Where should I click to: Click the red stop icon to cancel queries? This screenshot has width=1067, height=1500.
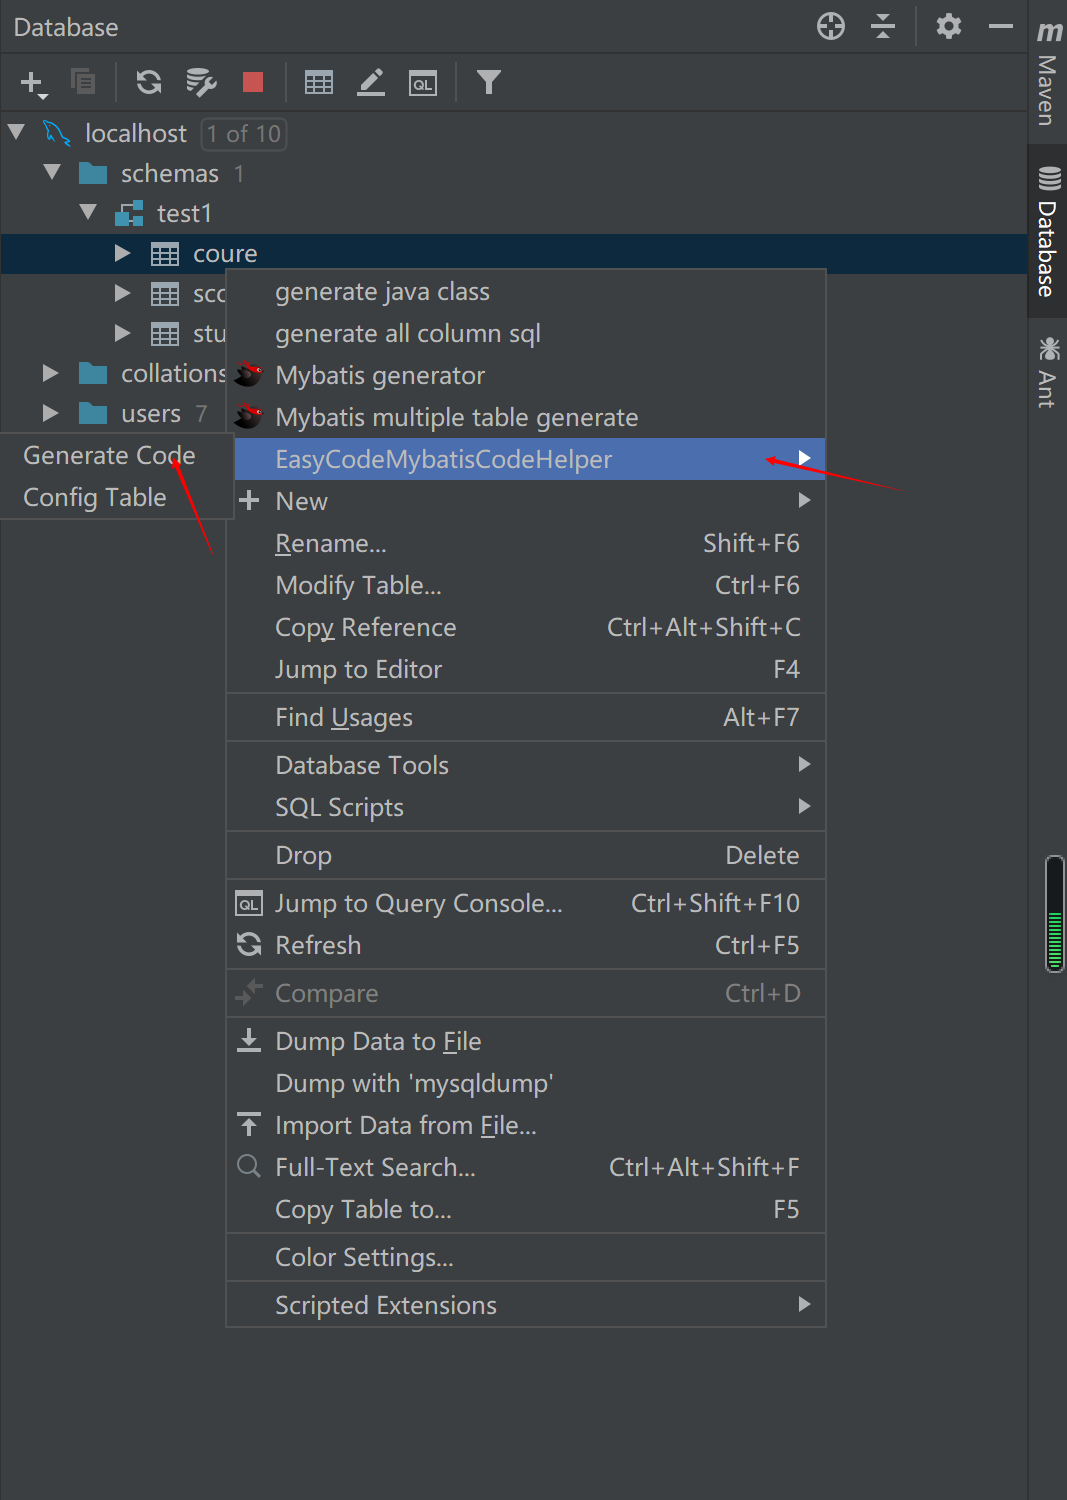point(252,82)
